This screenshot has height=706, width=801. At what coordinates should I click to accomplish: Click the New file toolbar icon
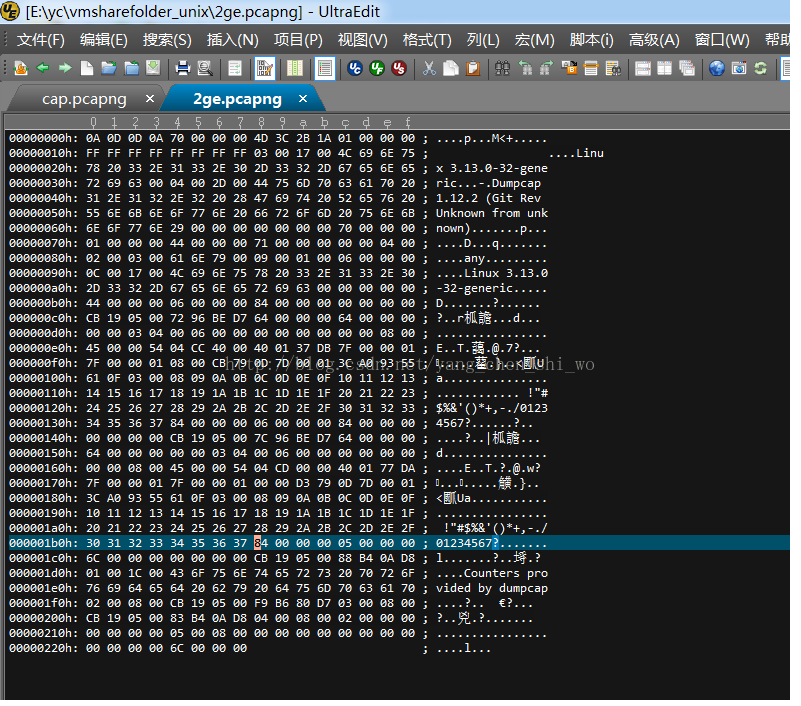87,68
